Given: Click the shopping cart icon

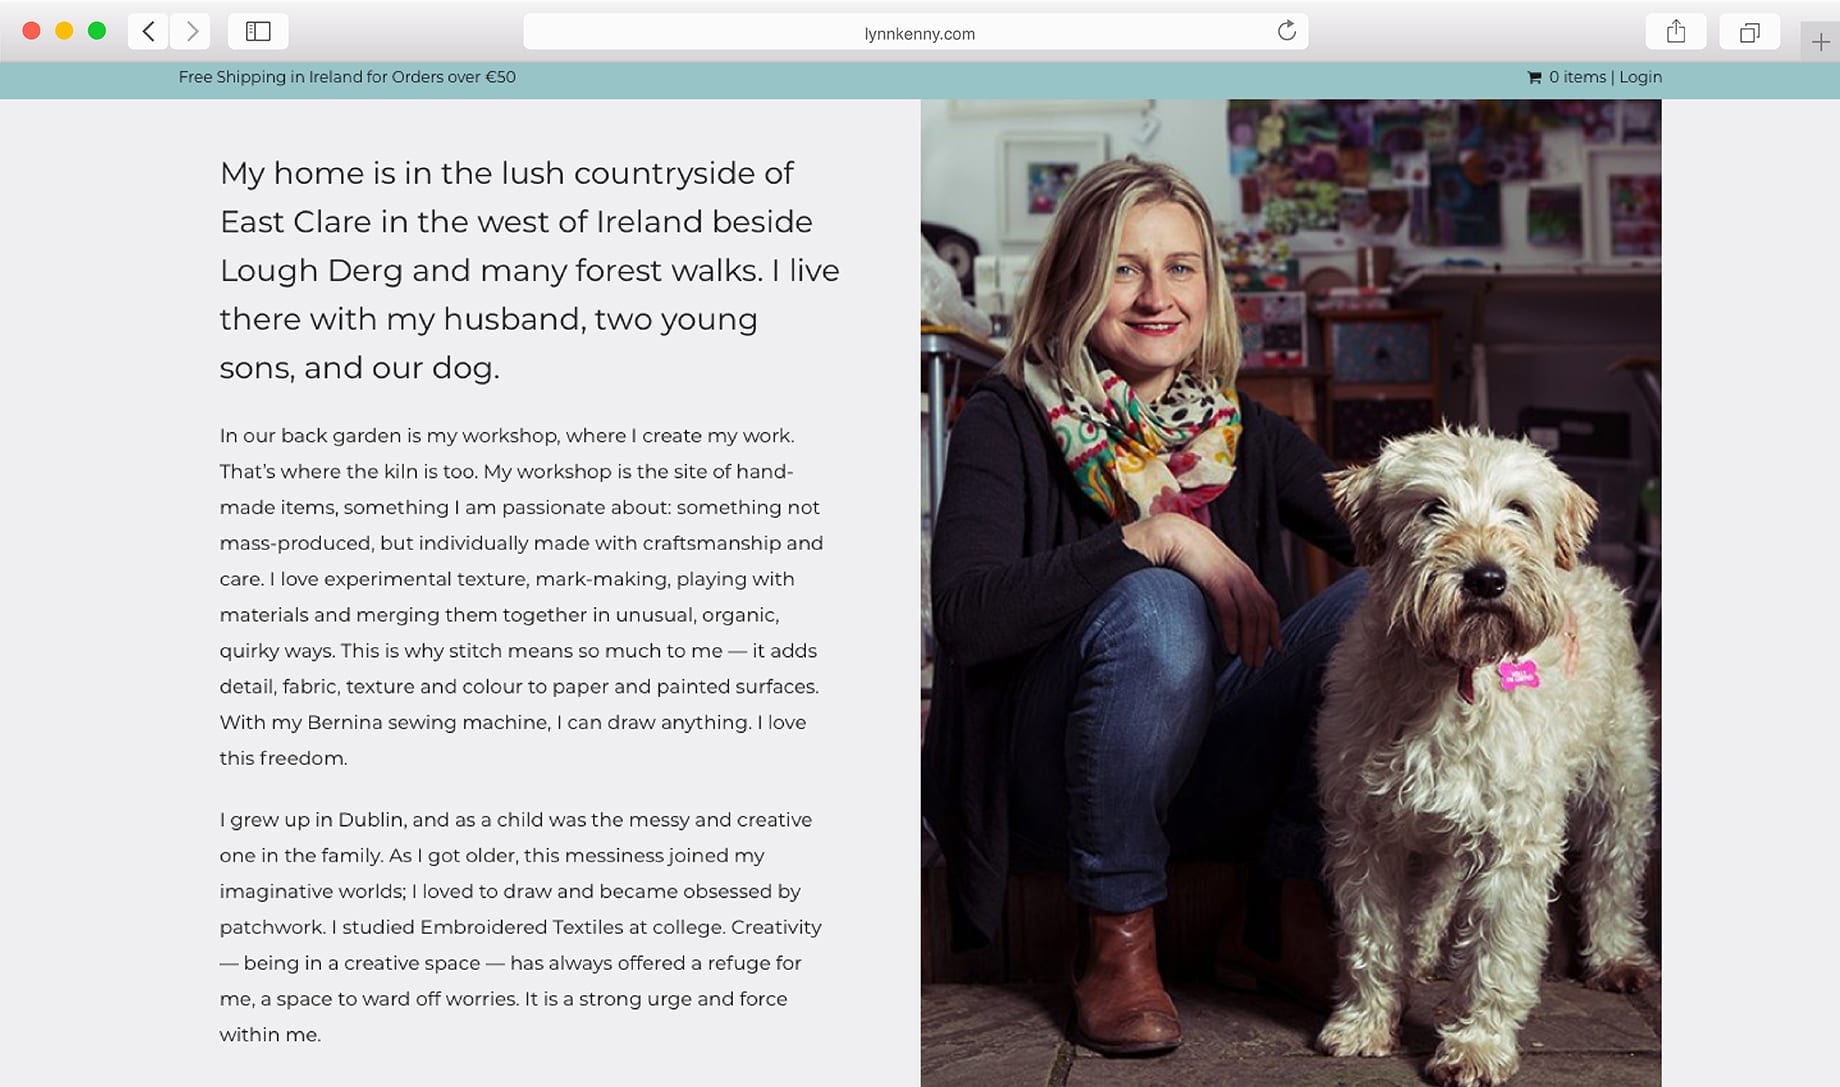Looking at the screenshot, I should point(1534,77).
